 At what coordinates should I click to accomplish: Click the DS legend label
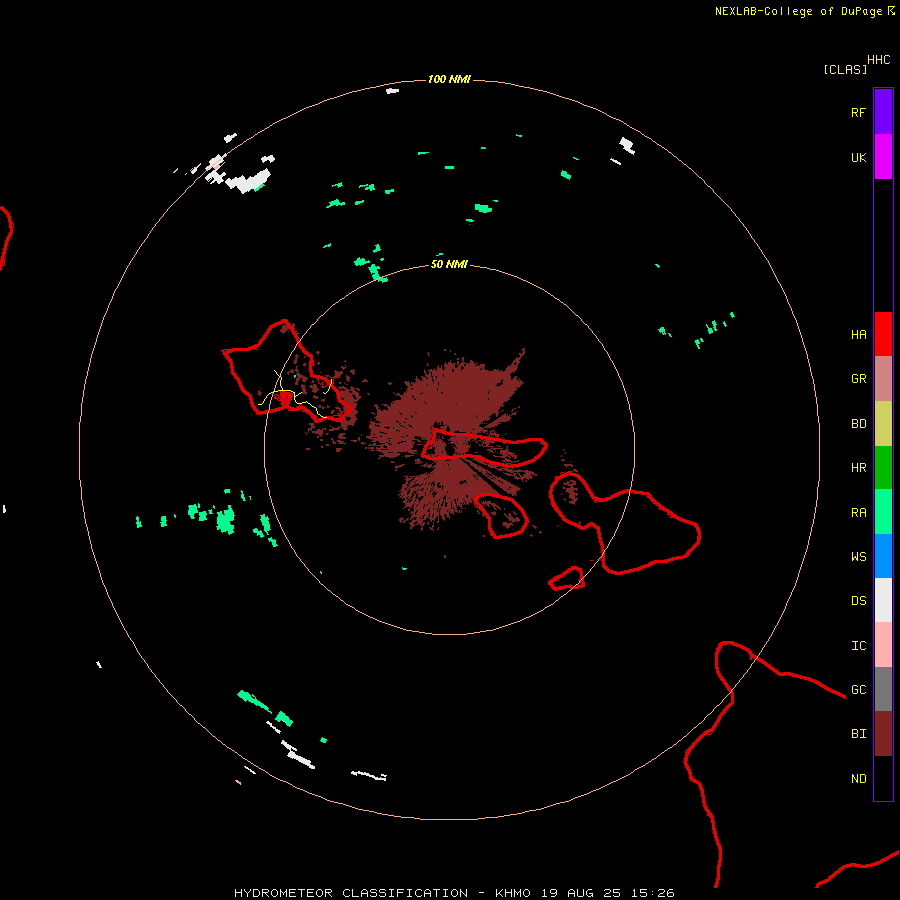[x=858, y=600]
